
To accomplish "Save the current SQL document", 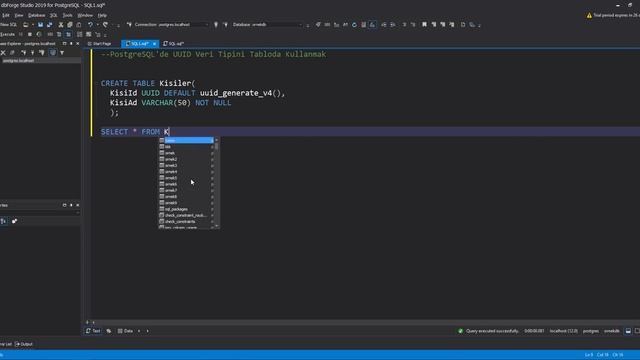I will tap(40, 24).
